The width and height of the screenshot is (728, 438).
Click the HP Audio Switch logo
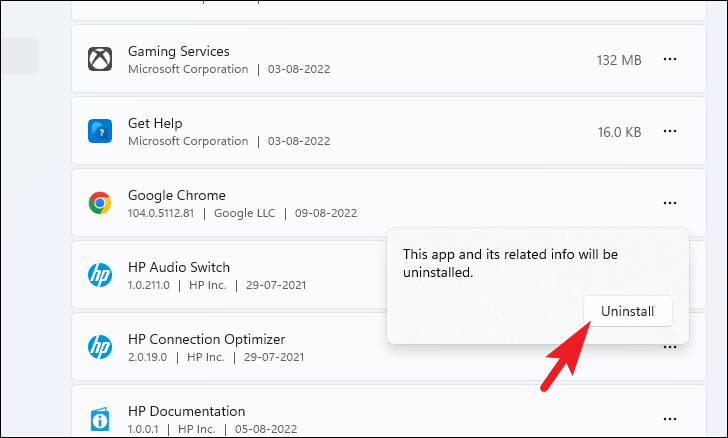tap(100, 275)
